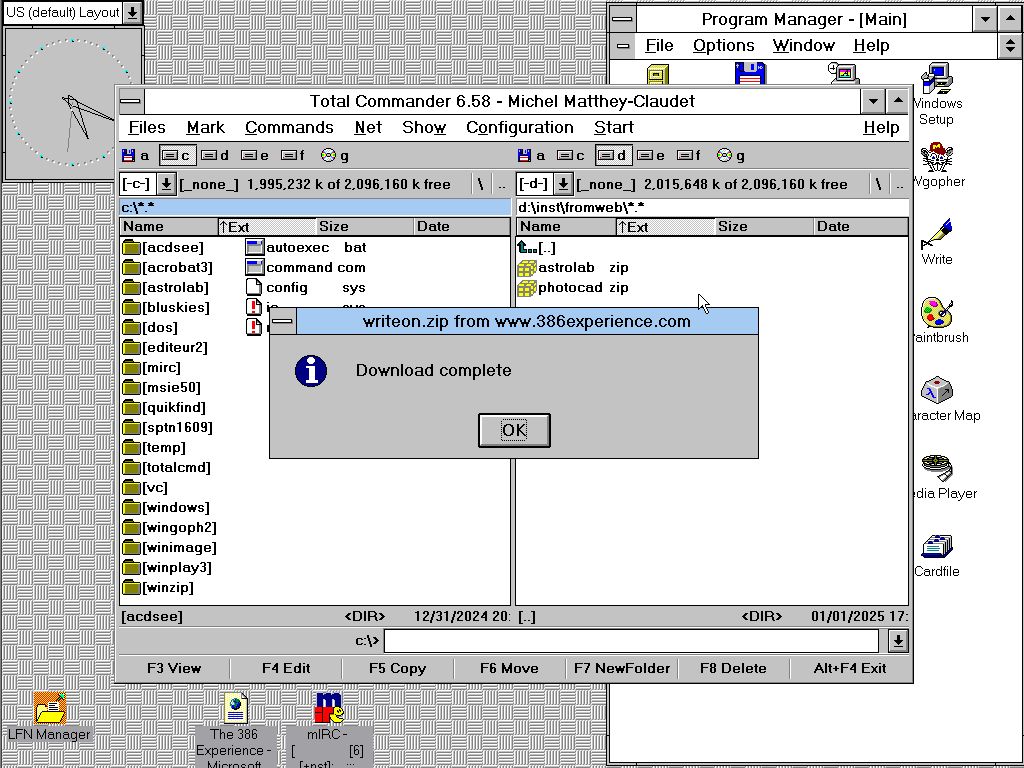Select CD drive g in right panel

click(x=732, y=155)
